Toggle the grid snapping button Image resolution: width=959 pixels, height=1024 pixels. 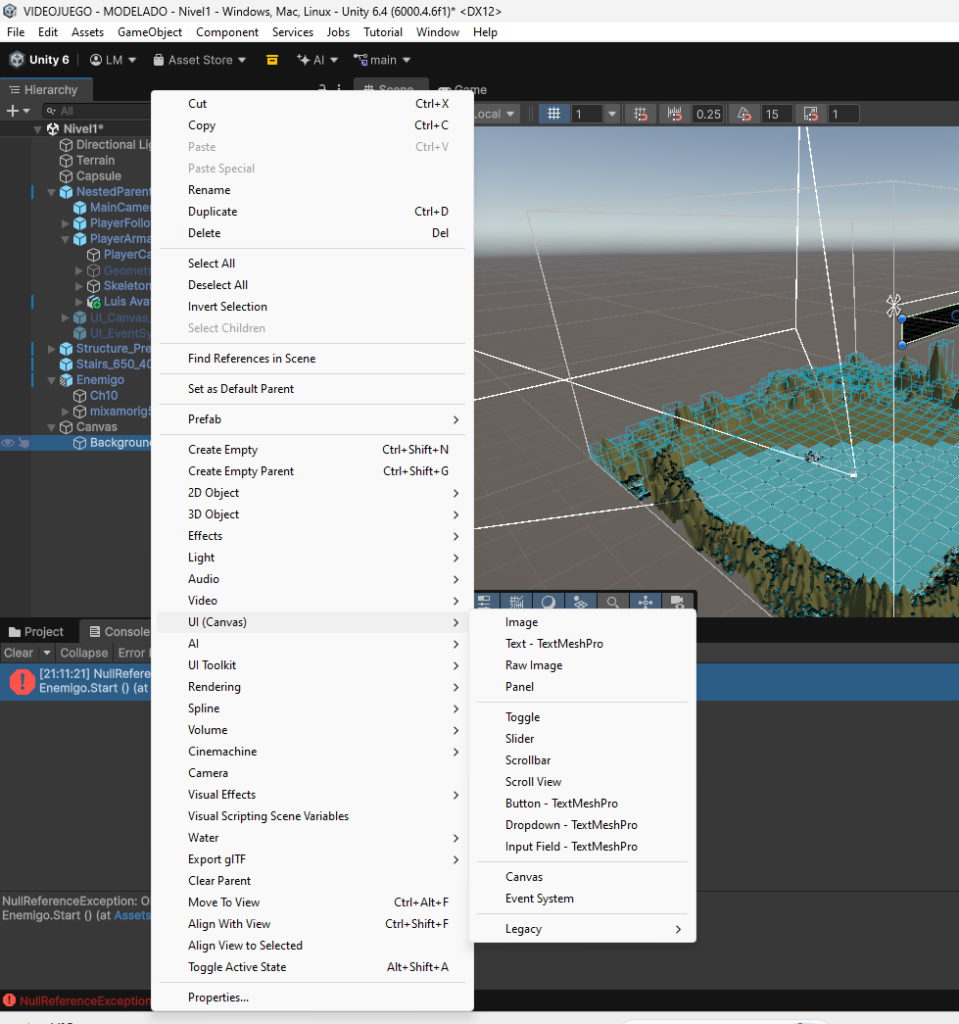[553, 114]
